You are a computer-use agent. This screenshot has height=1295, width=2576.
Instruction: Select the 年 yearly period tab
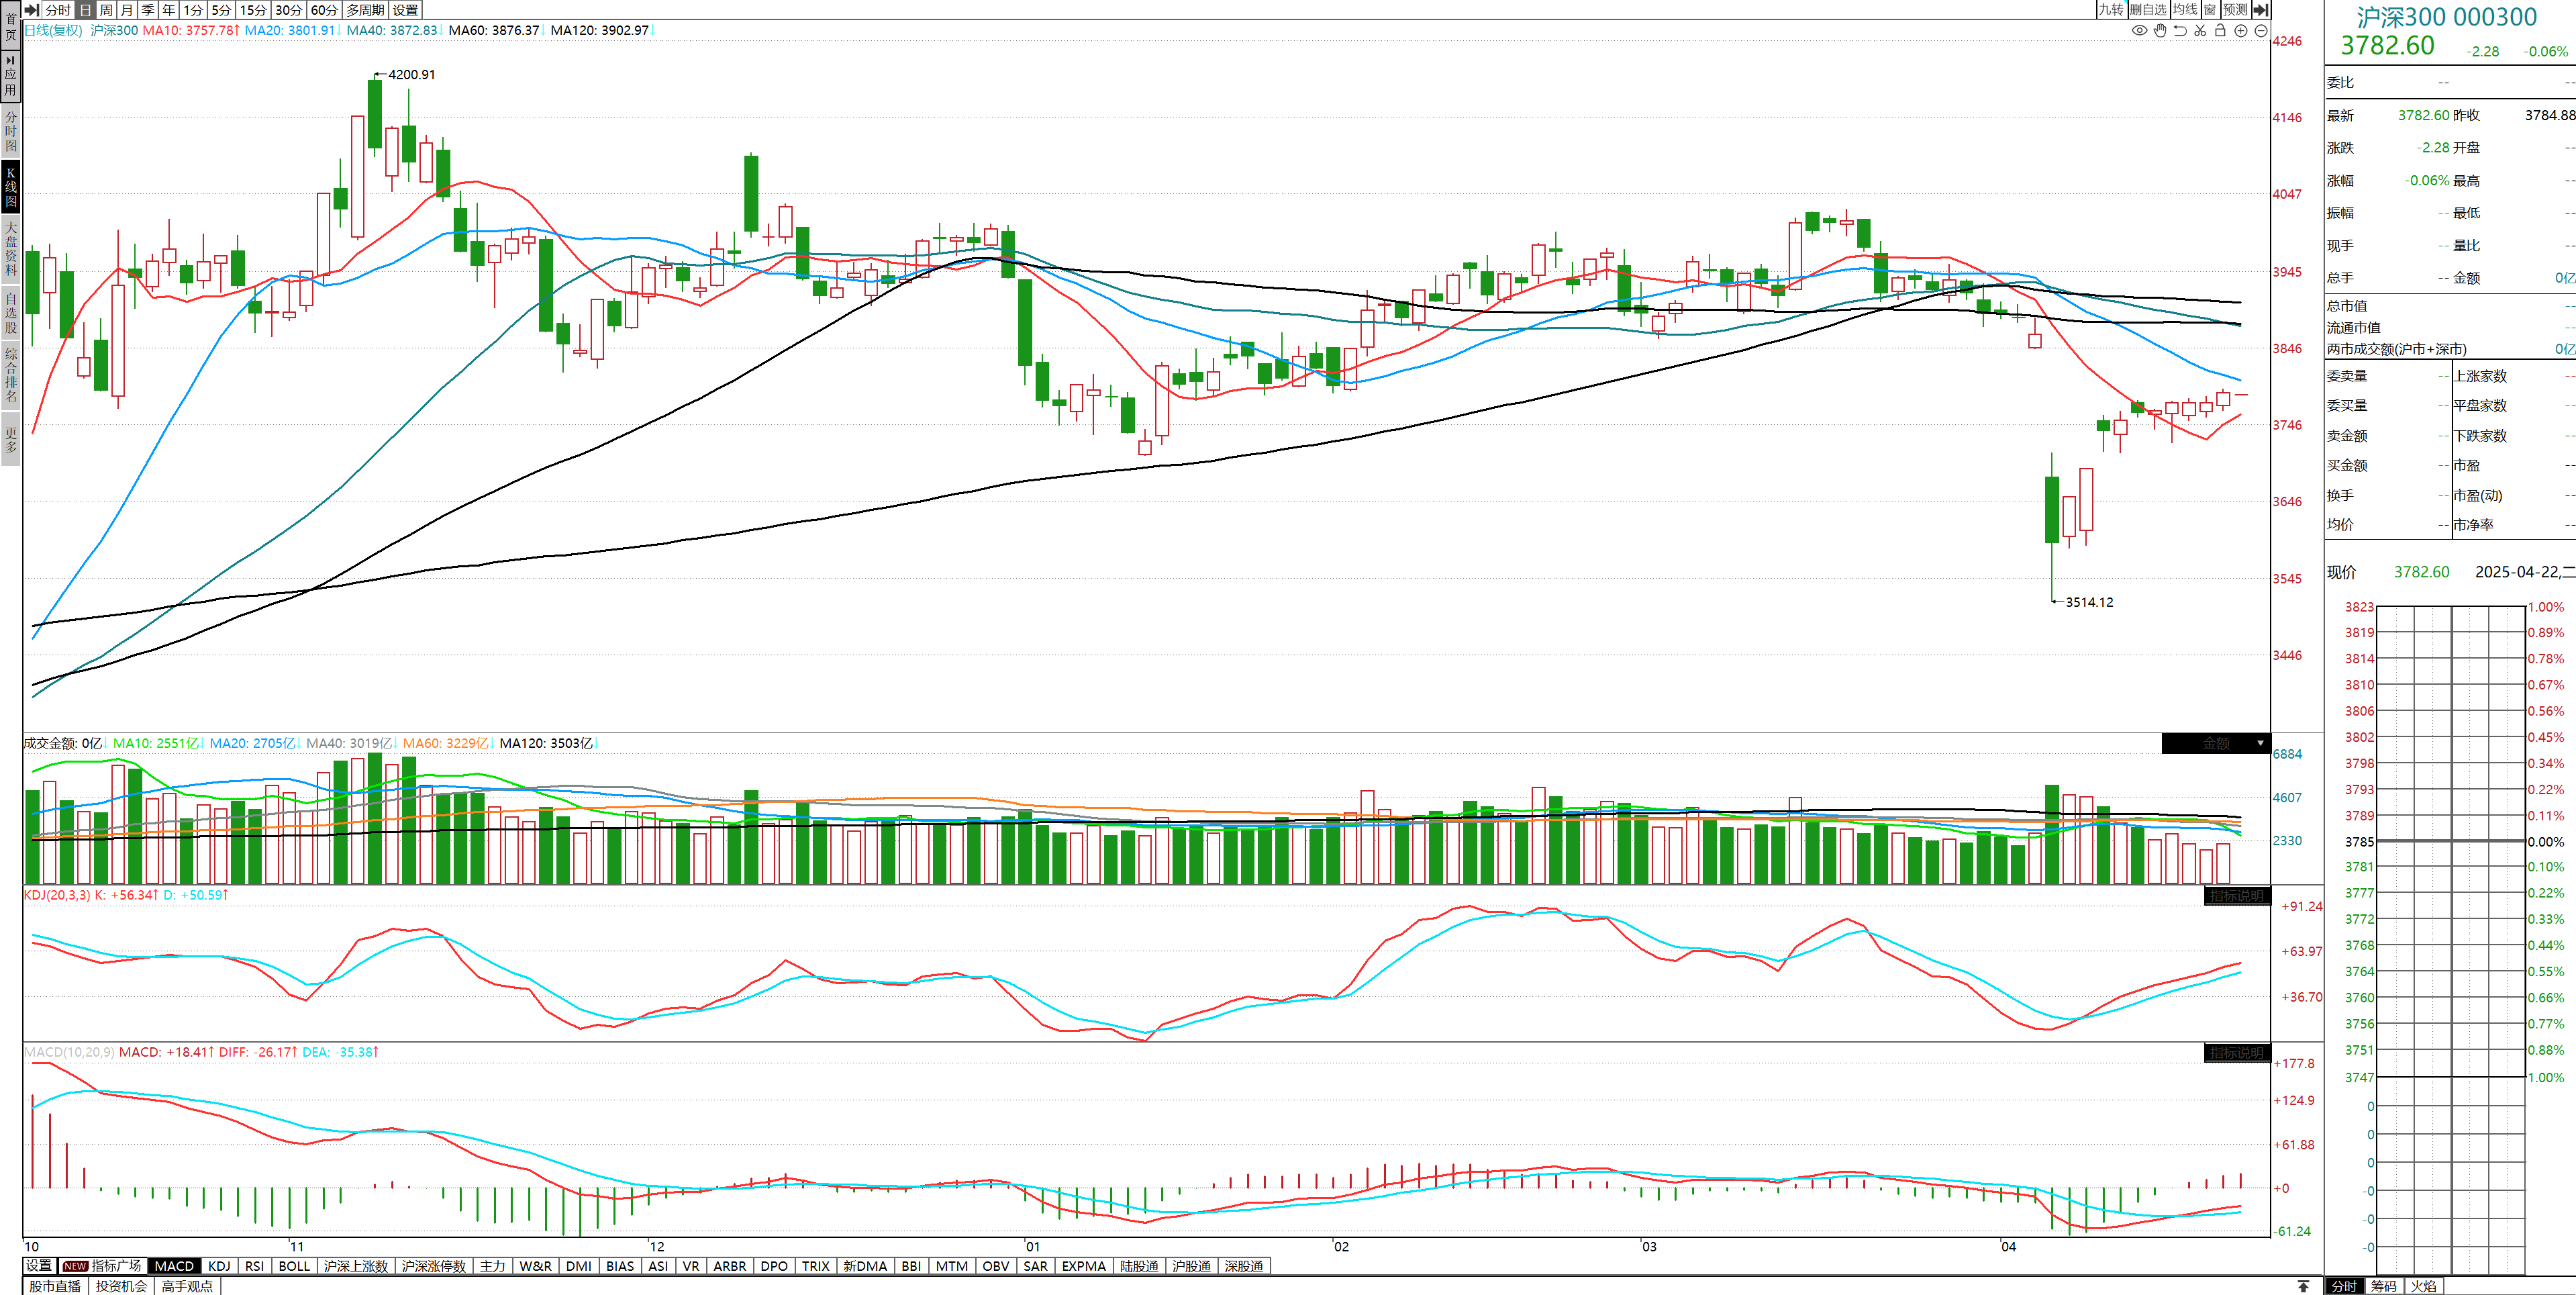point(169,10)
